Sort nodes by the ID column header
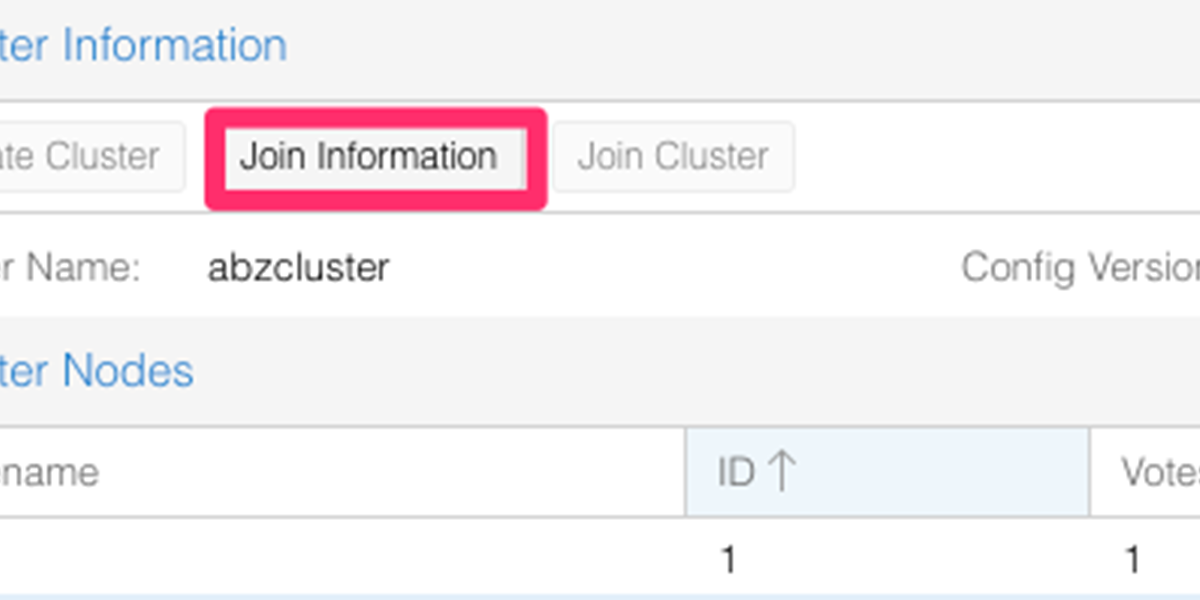 (x=735, y=472)
